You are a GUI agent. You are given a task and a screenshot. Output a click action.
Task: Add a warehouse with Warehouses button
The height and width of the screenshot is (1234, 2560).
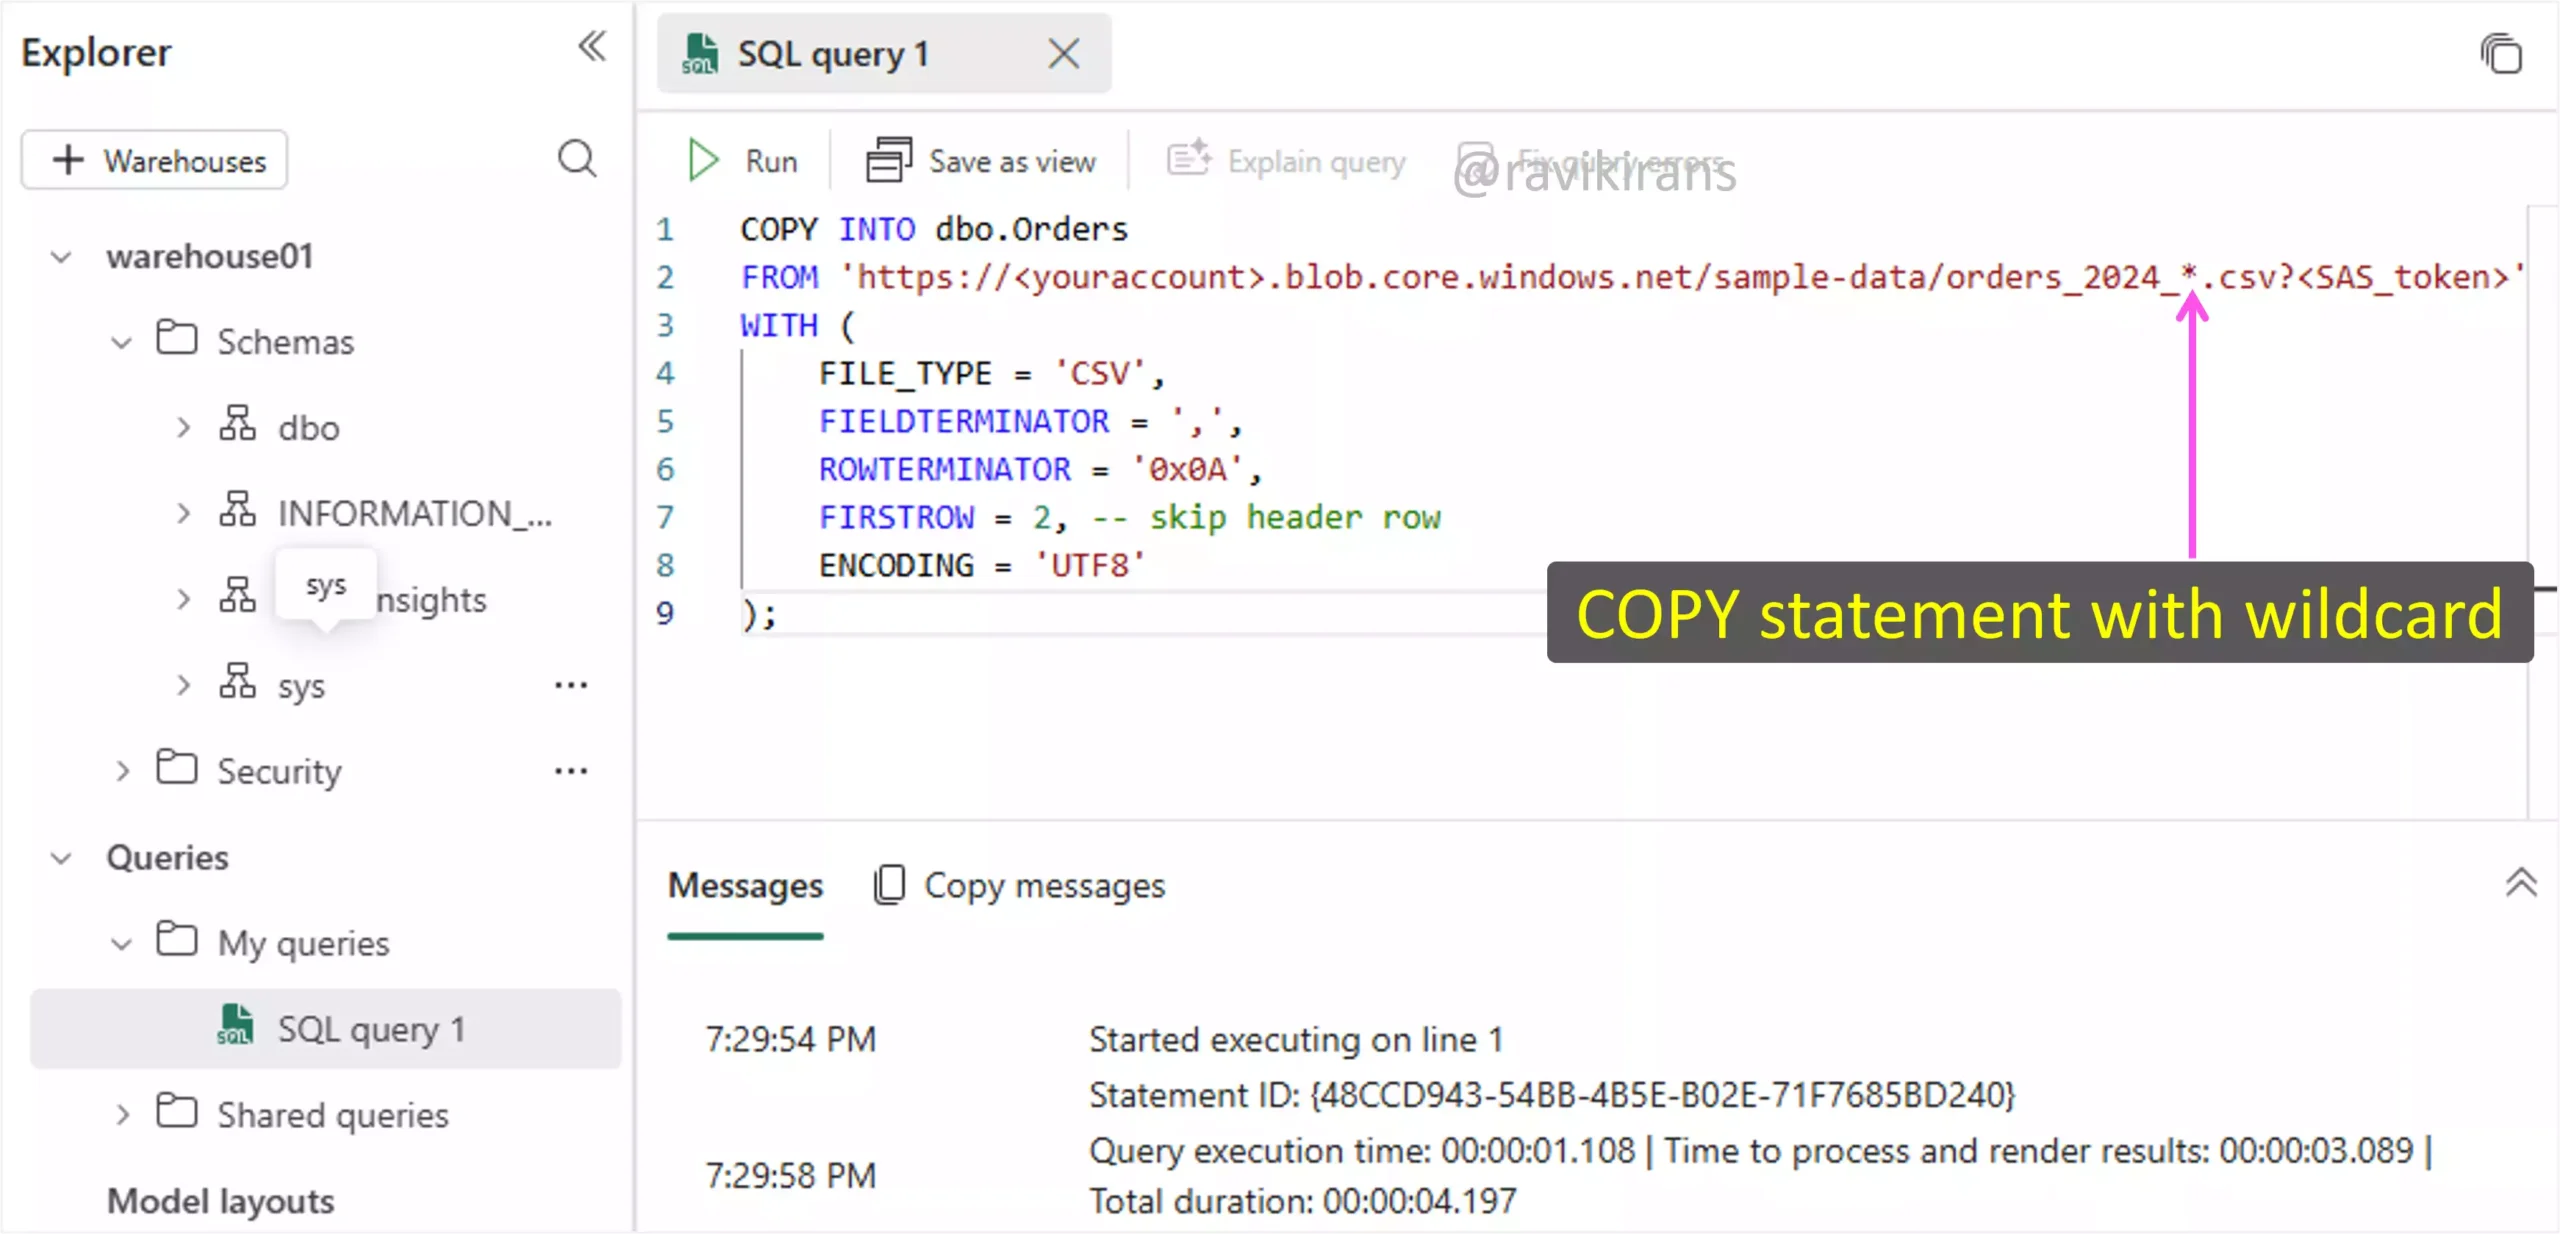pos(155,160)
